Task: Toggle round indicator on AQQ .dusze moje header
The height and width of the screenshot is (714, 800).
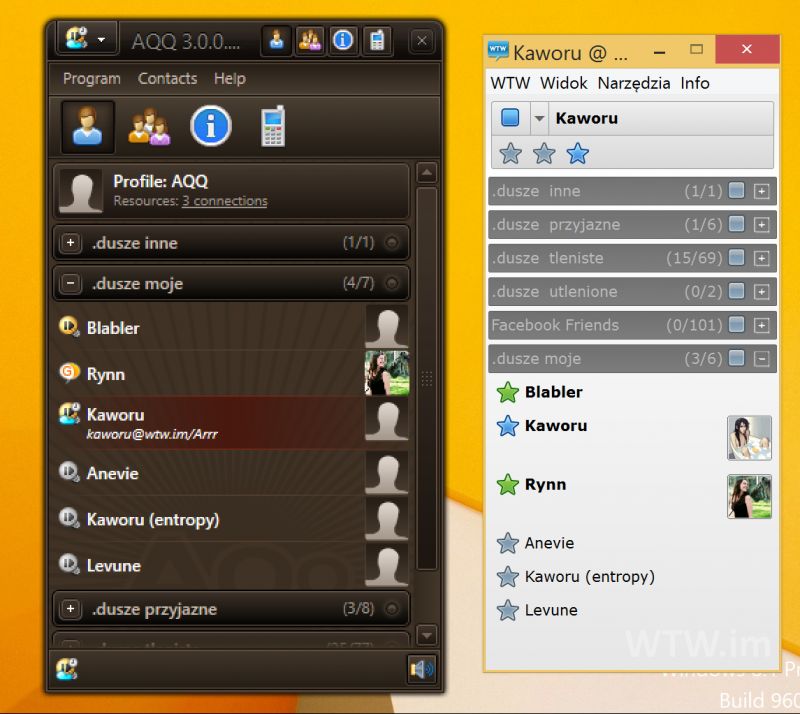Action: point(392,282)
